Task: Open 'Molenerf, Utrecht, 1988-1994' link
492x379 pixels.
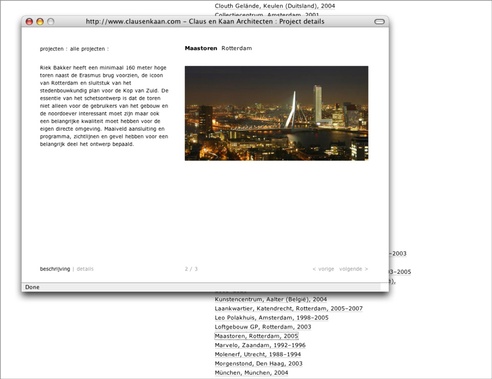Action: click(x=258, y=354)
